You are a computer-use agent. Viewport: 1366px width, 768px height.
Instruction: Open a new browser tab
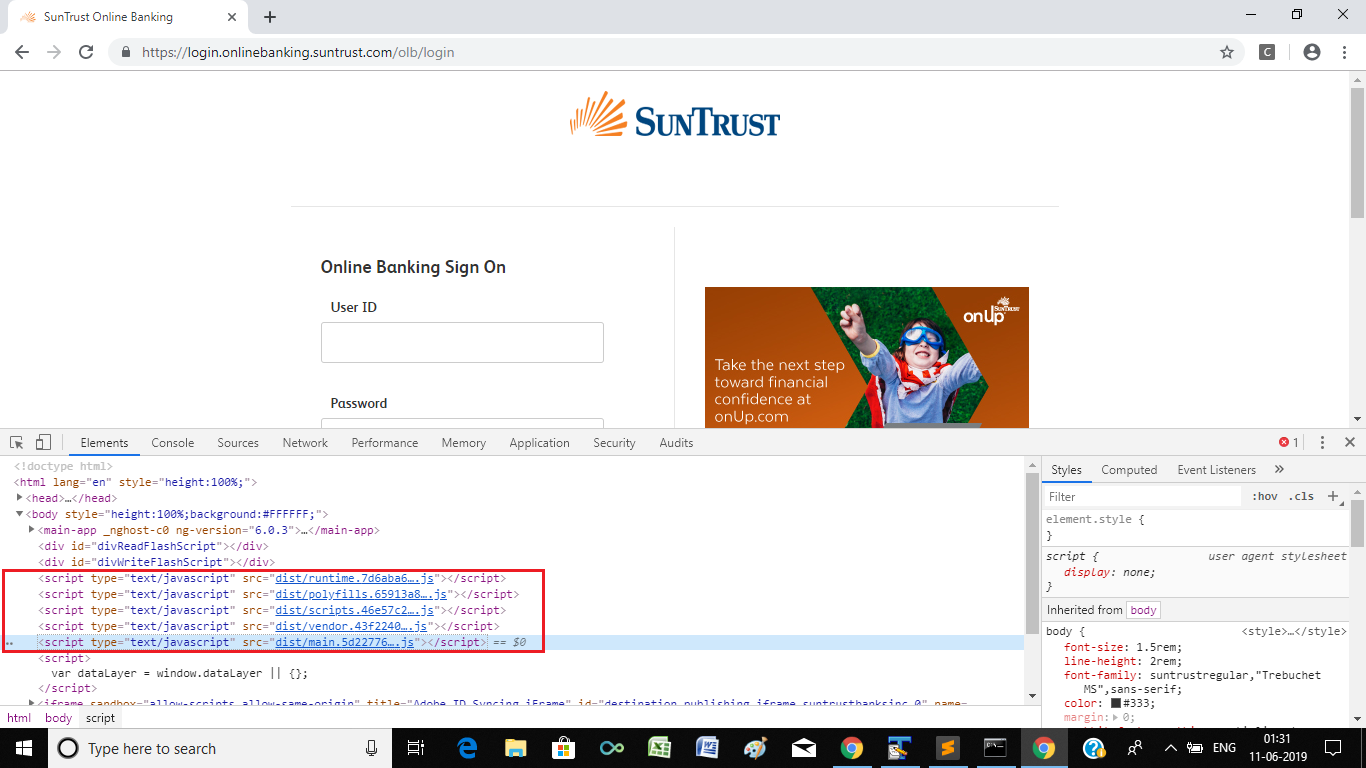pyautogui.click(x=269, y=17)
